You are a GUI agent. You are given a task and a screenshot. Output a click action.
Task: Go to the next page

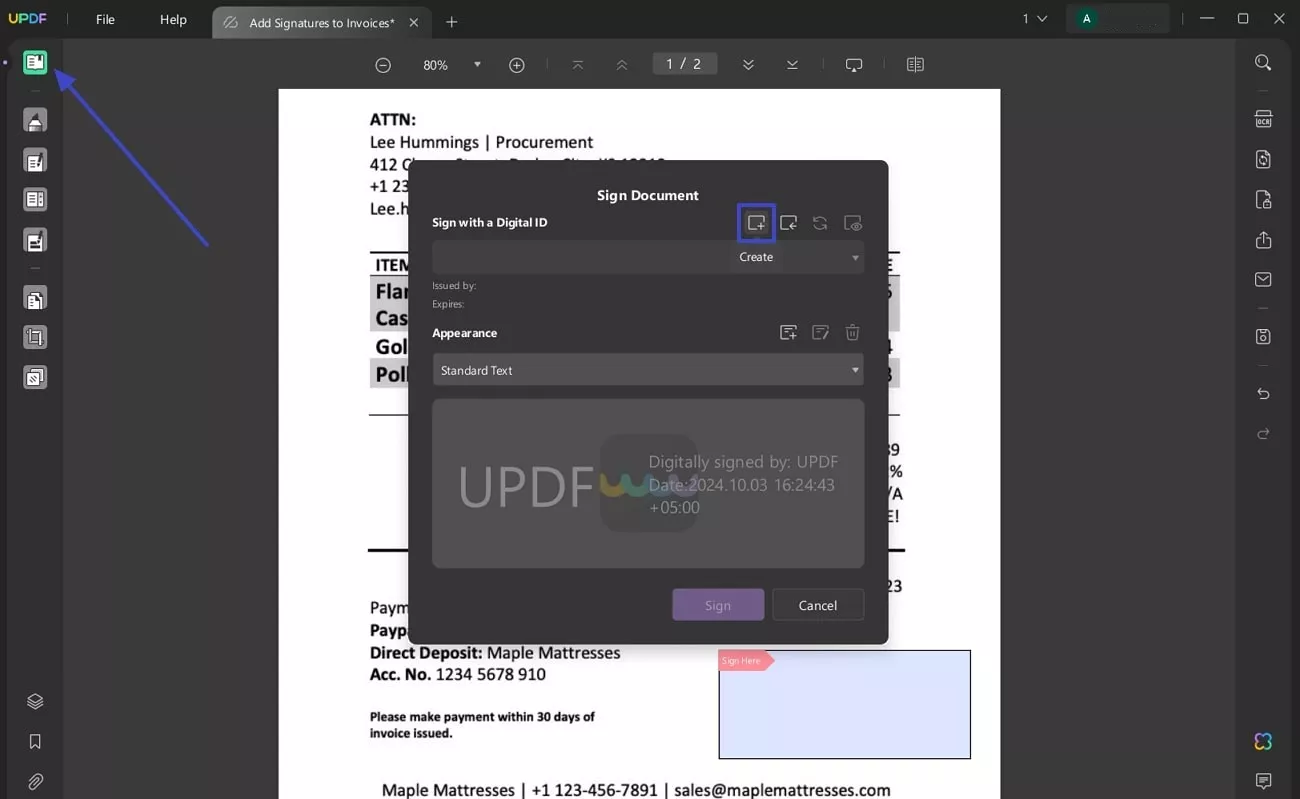(x=748, y=65)
